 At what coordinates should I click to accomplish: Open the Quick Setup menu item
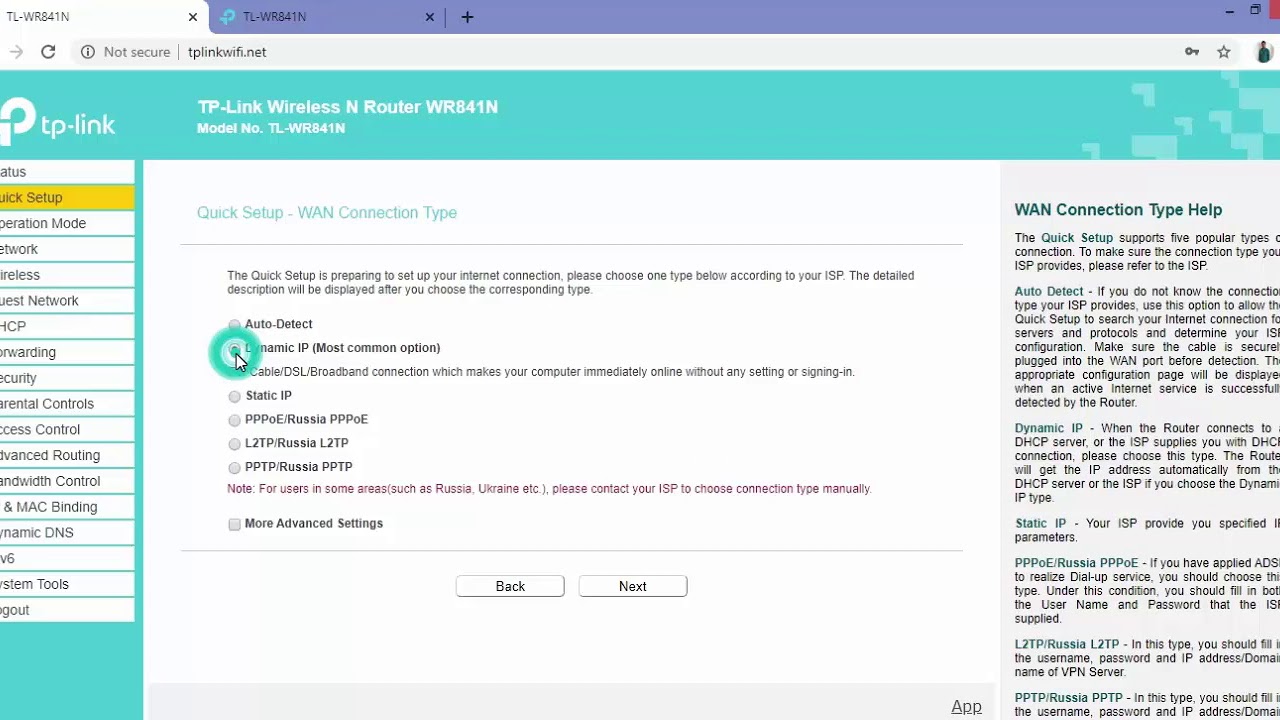(67, 198)
